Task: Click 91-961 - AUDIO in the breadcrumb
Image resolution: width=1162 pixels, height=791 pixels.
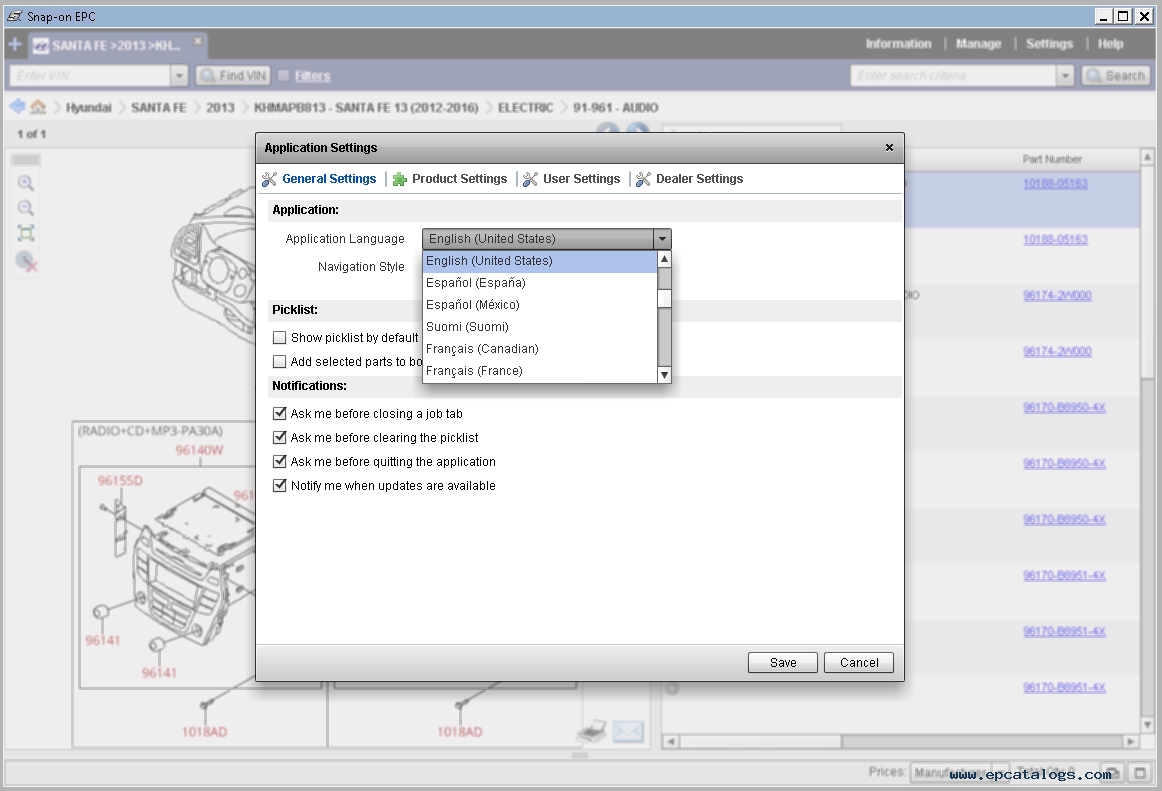Action: 615,107
